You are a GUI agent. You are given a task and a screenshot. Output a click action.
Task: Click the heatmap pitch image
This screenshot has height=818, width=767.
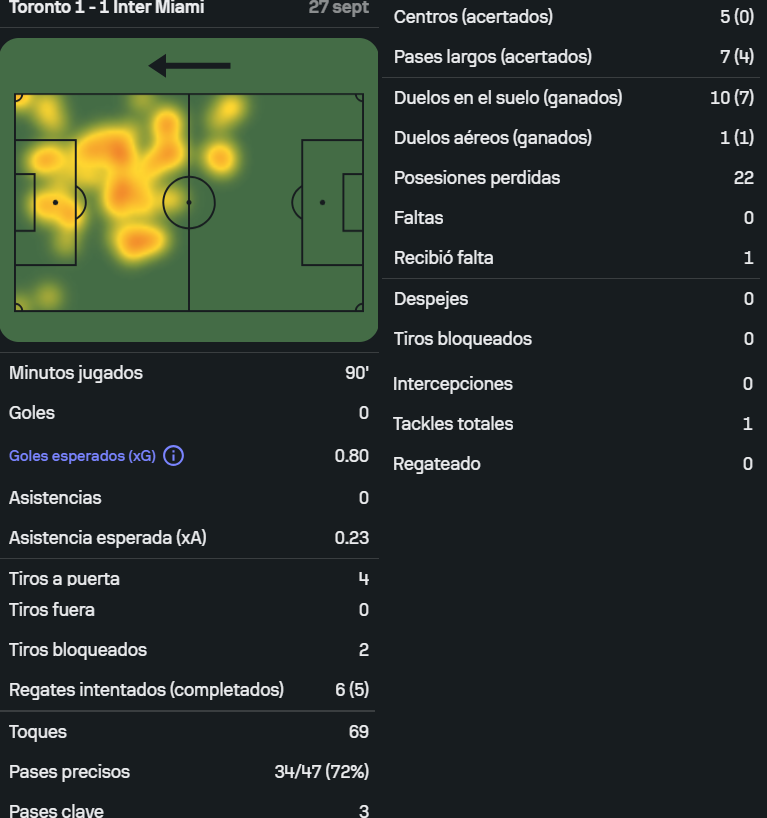click(x=189, y=190)
